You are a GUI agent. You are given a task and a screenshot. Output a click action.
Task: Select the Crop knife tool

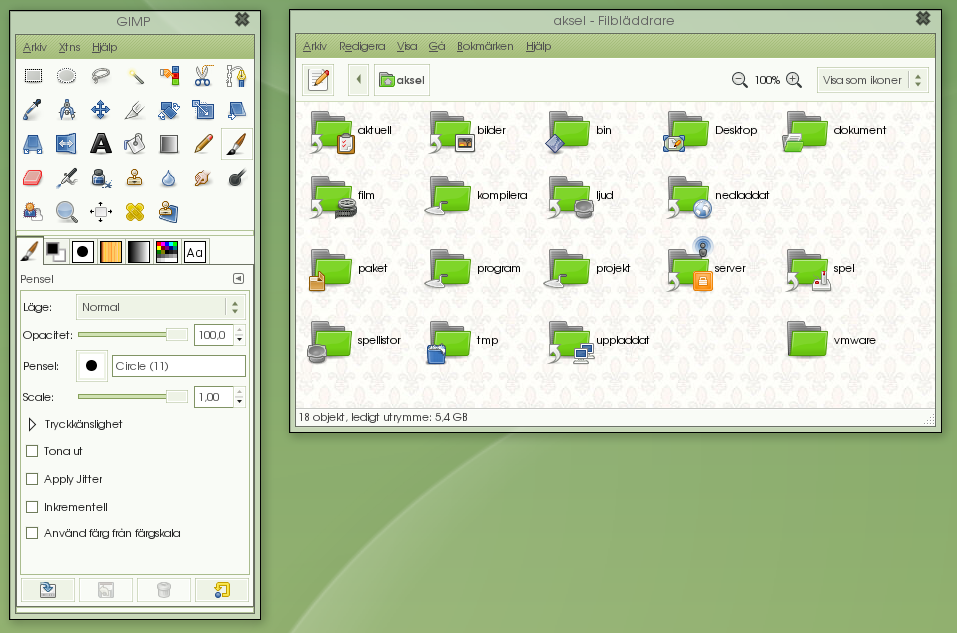[135, 110]
